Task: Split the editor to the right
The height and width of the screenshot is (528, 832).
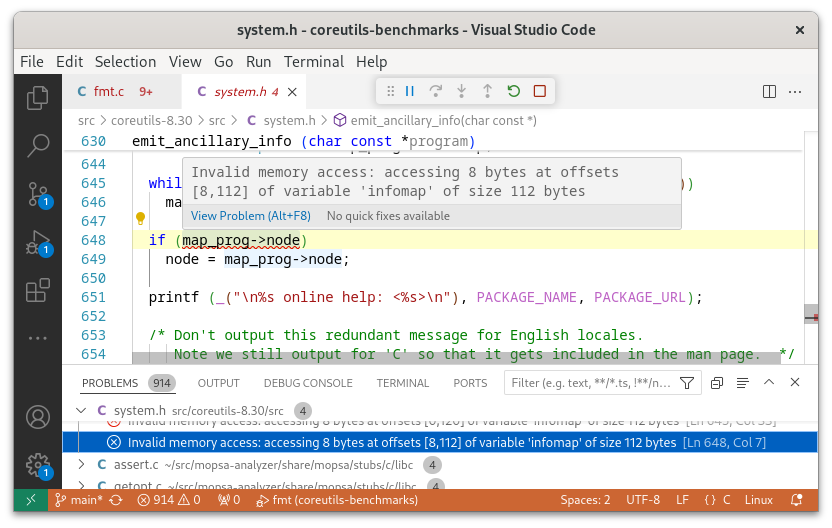Action: click(x=769, y=91)
